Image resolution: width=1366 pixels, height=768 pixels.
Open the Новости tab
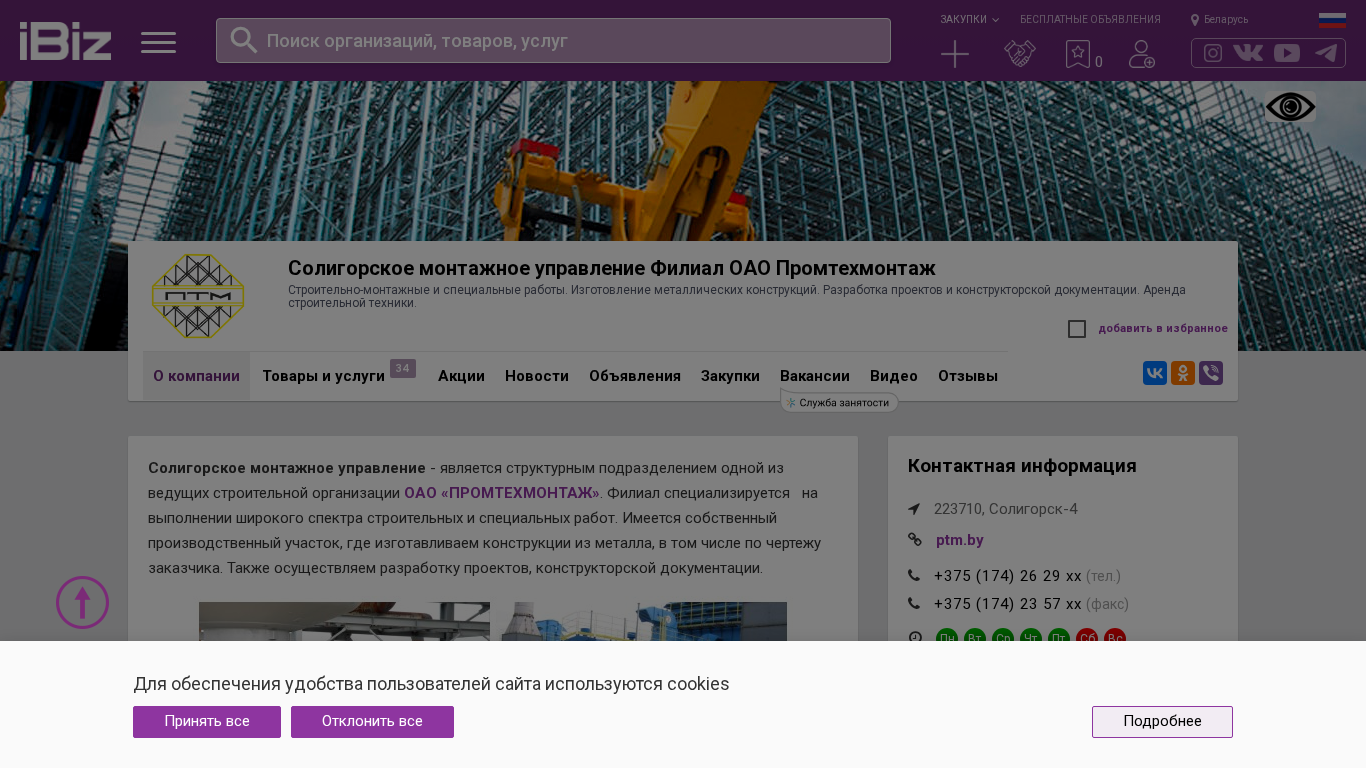537,376
